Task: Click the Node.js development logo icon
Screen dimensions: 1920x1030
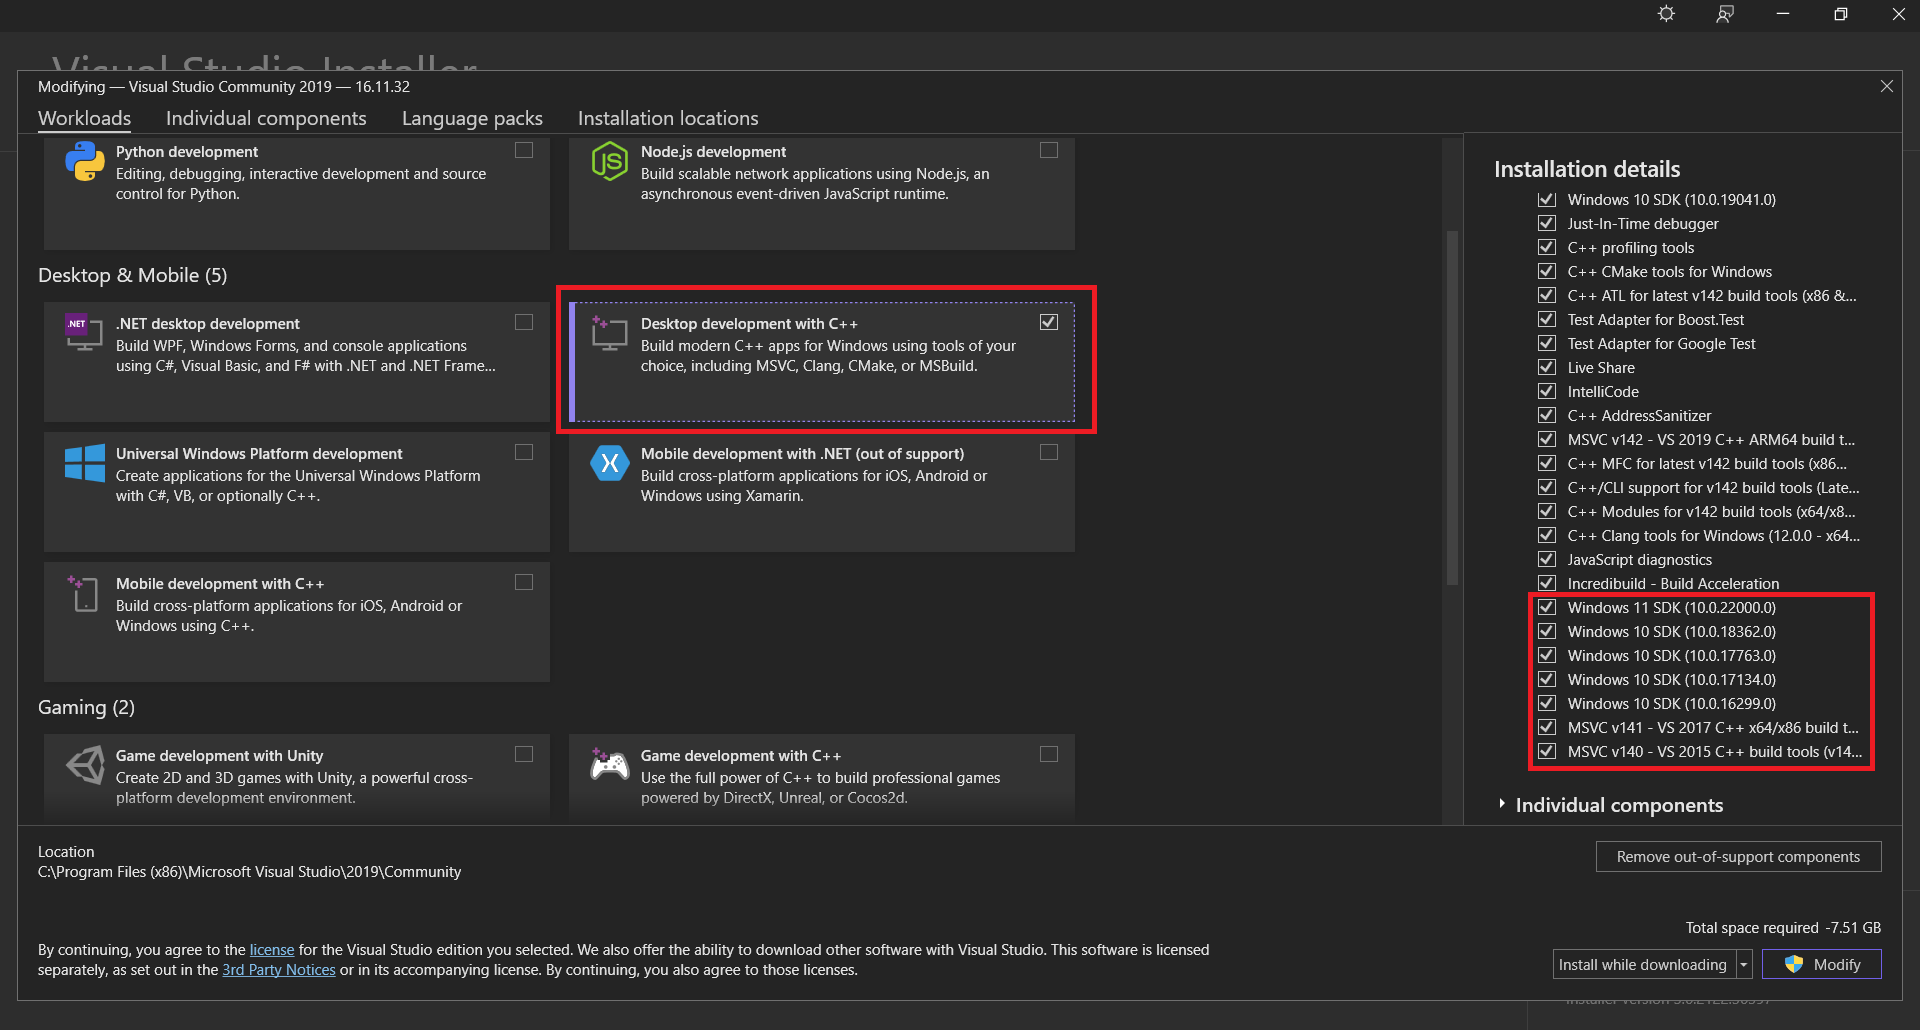Action: tap(609, 161)
